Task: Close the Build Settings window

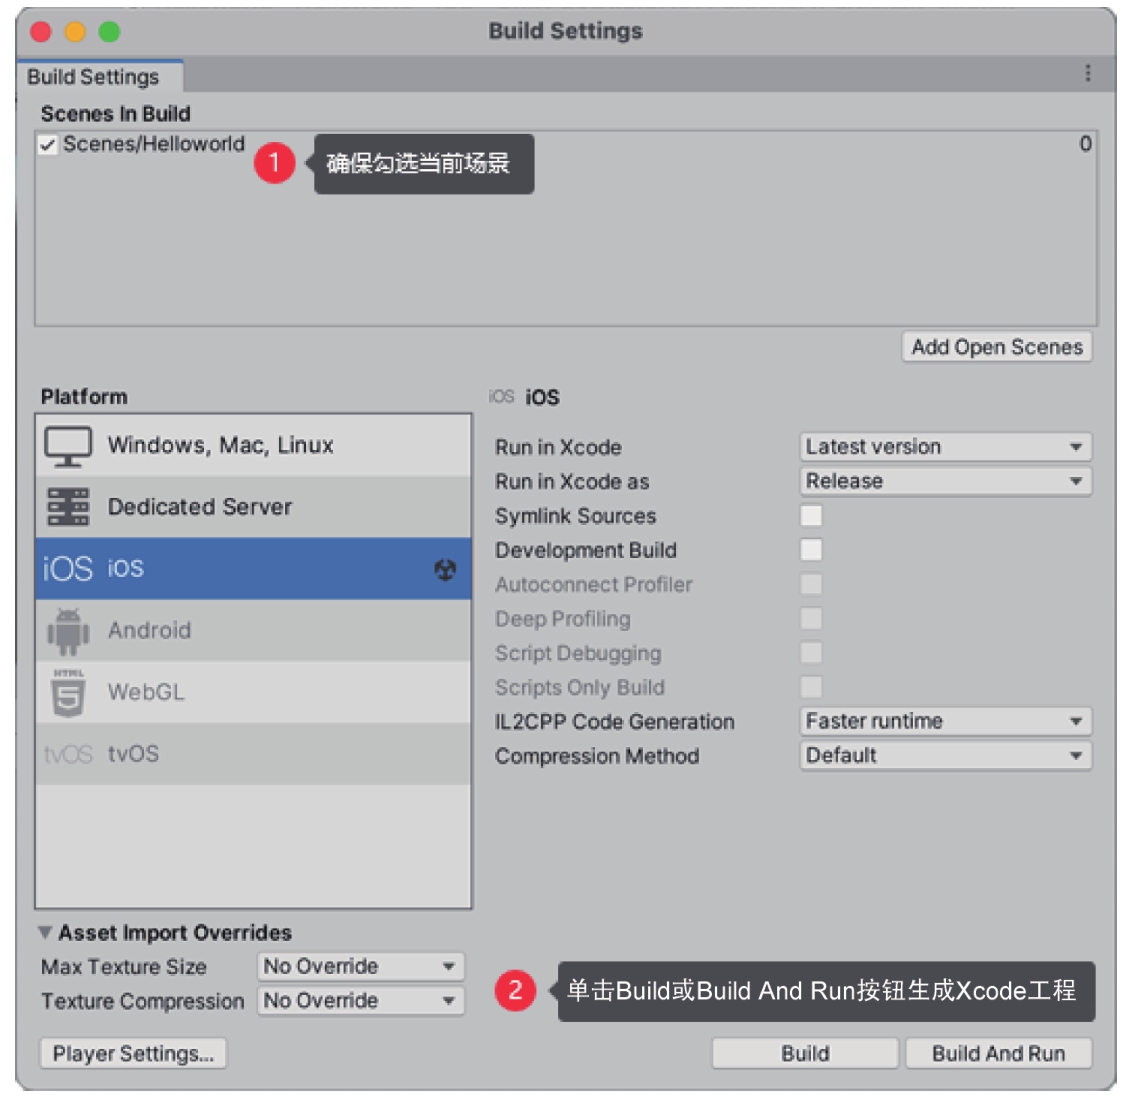Action: [x=41, y=32]
